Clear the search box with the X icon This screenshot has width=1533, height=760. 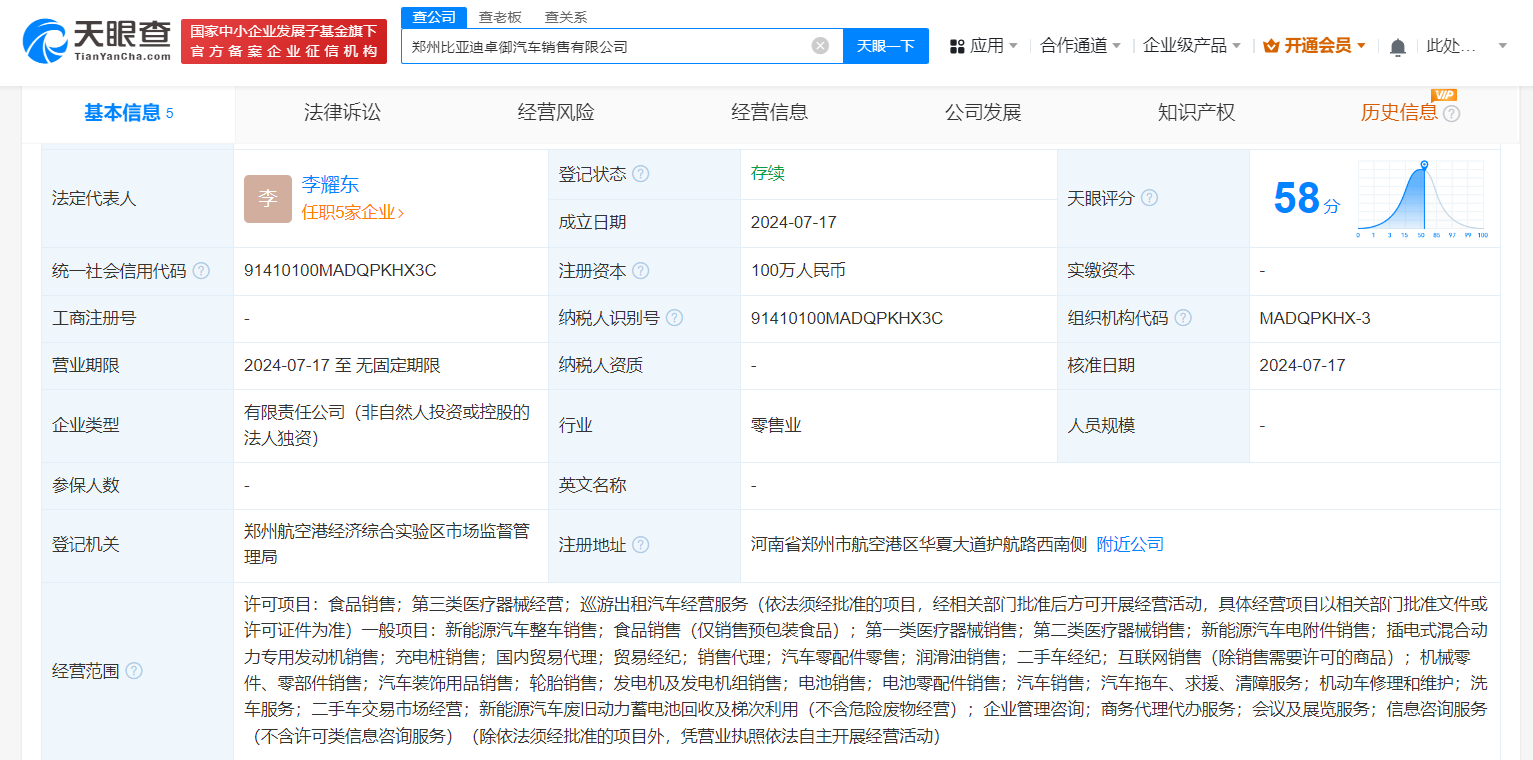(x=820, y=45)
